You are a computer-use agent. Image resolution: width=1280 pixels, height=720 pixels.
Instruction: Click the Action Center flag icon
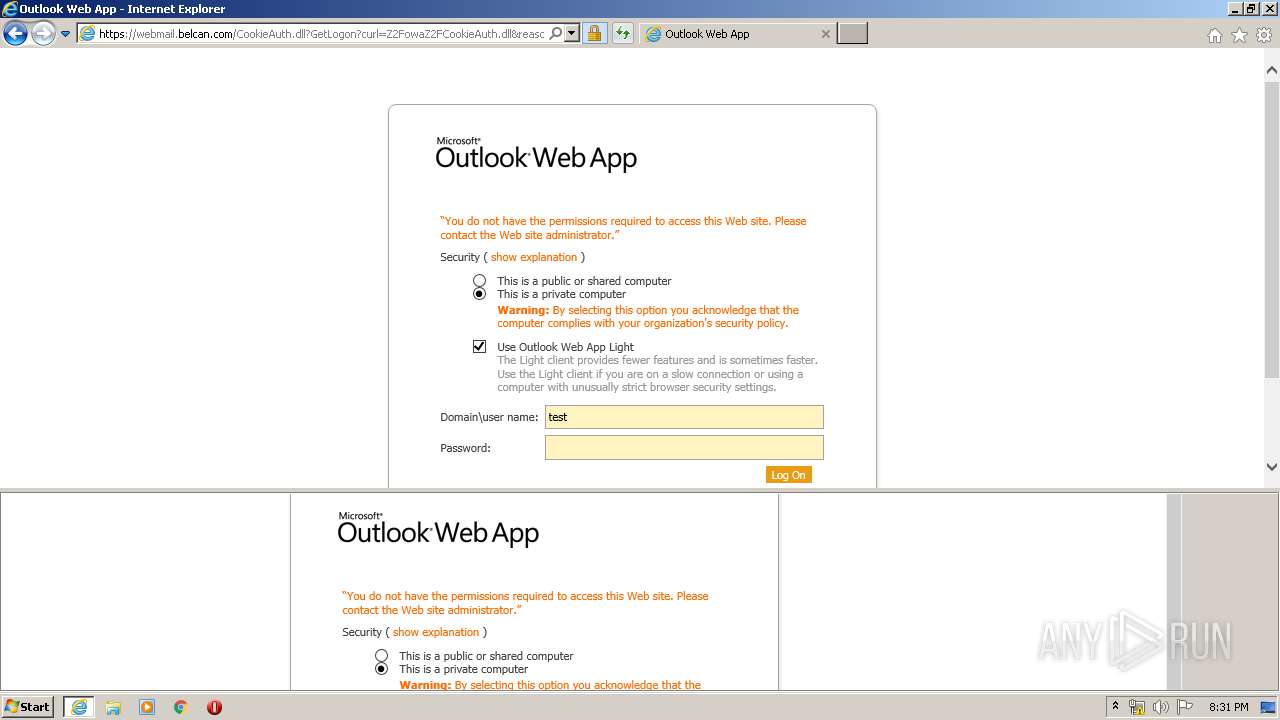coord(1185,707)
